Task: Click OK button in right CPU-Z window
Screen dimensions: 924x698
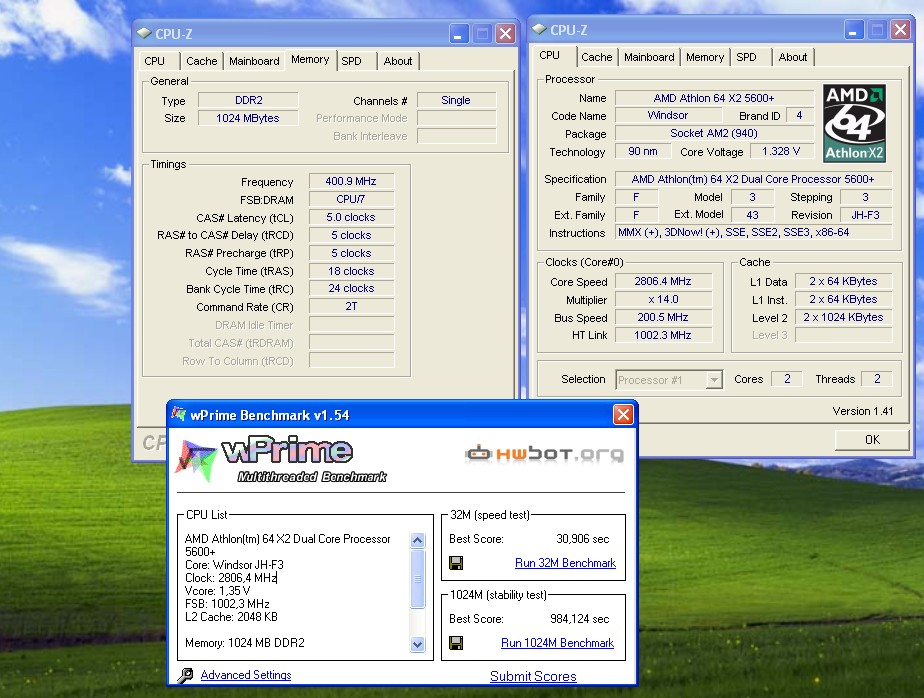Action: click(x=872, y=440)
